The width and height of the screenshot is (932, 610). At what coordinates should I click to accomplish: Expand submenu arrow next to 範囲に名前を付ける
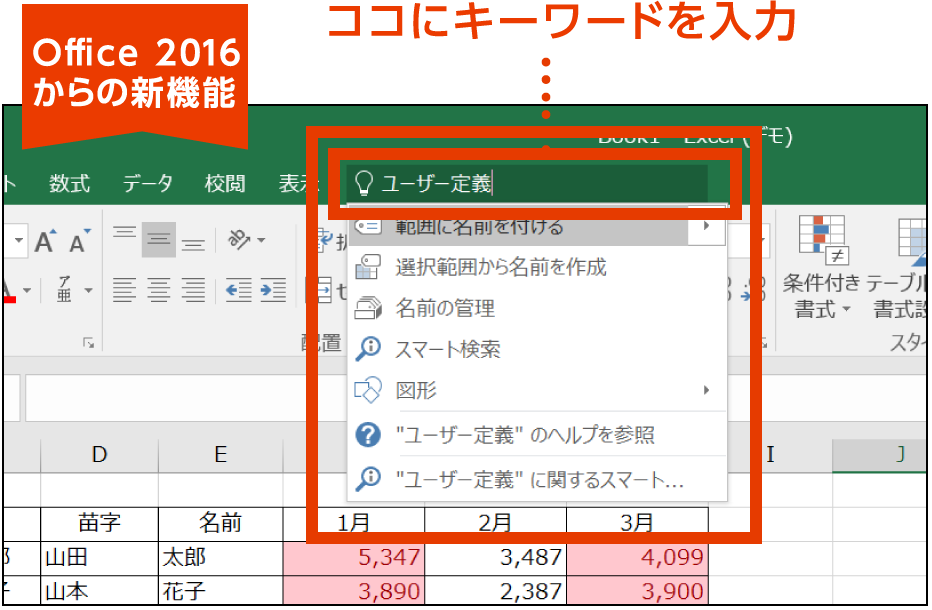coord(706,226)
